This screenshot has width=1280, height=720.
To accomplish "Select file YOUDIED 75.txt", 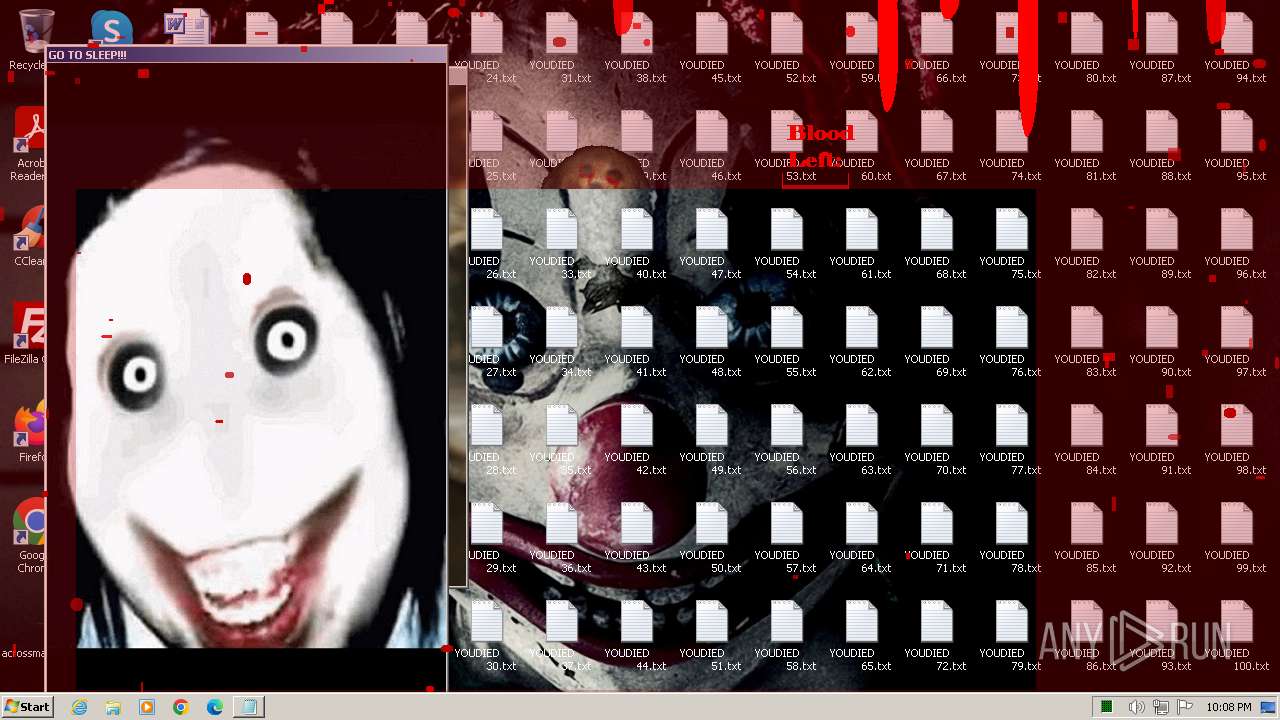I will point(1011,244).
